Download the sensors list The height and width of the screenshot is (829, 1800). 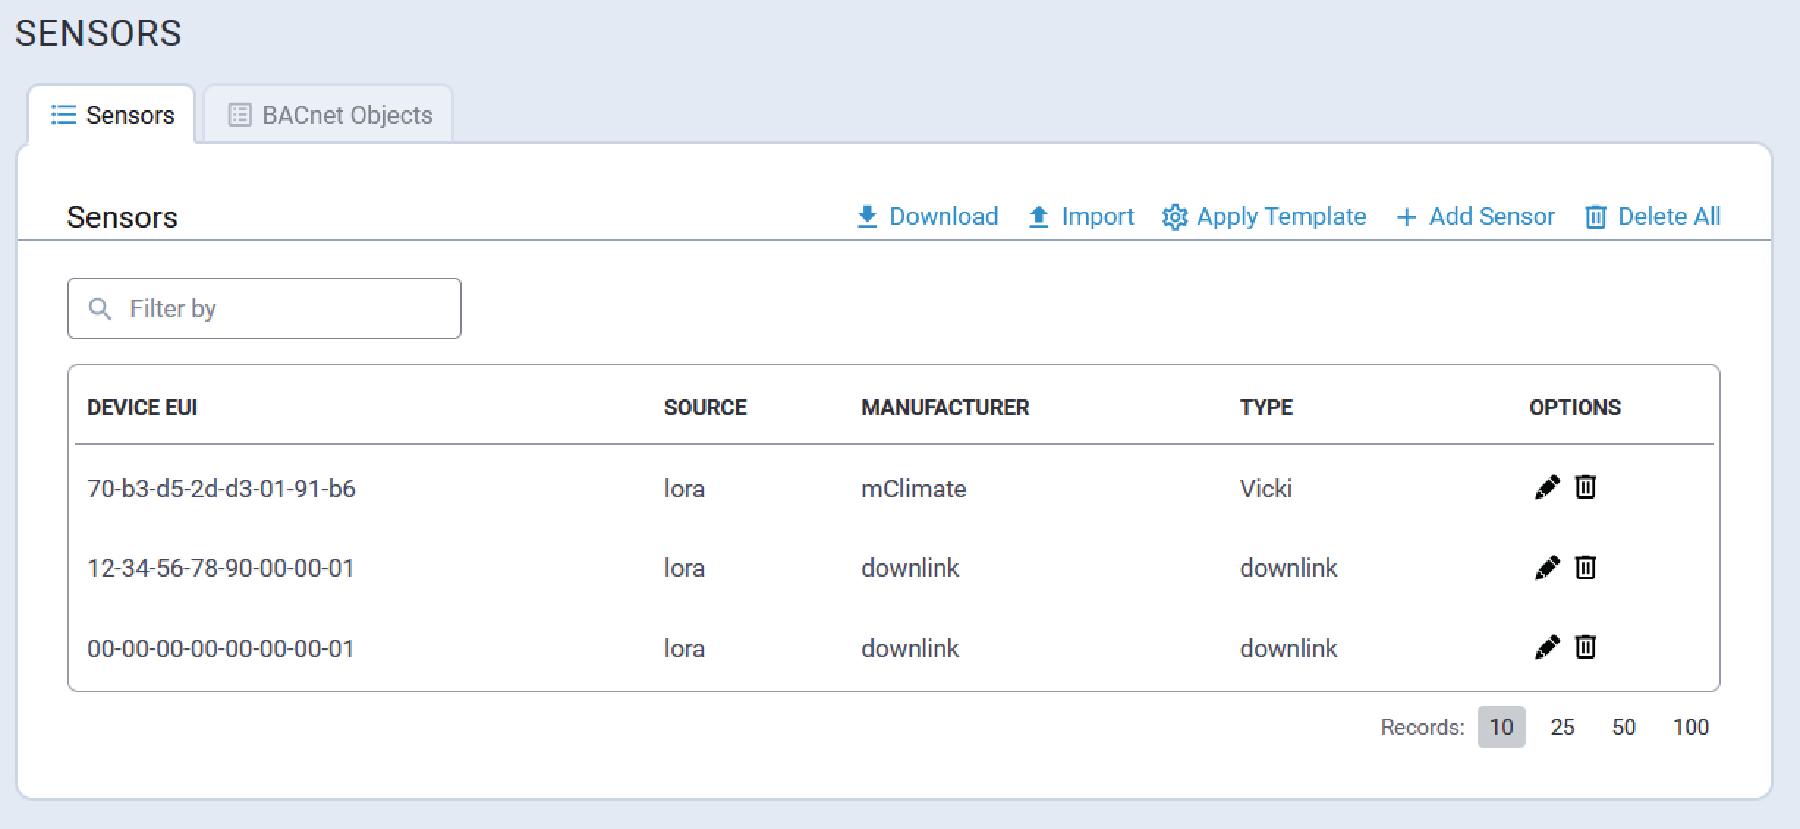[928, 217]
